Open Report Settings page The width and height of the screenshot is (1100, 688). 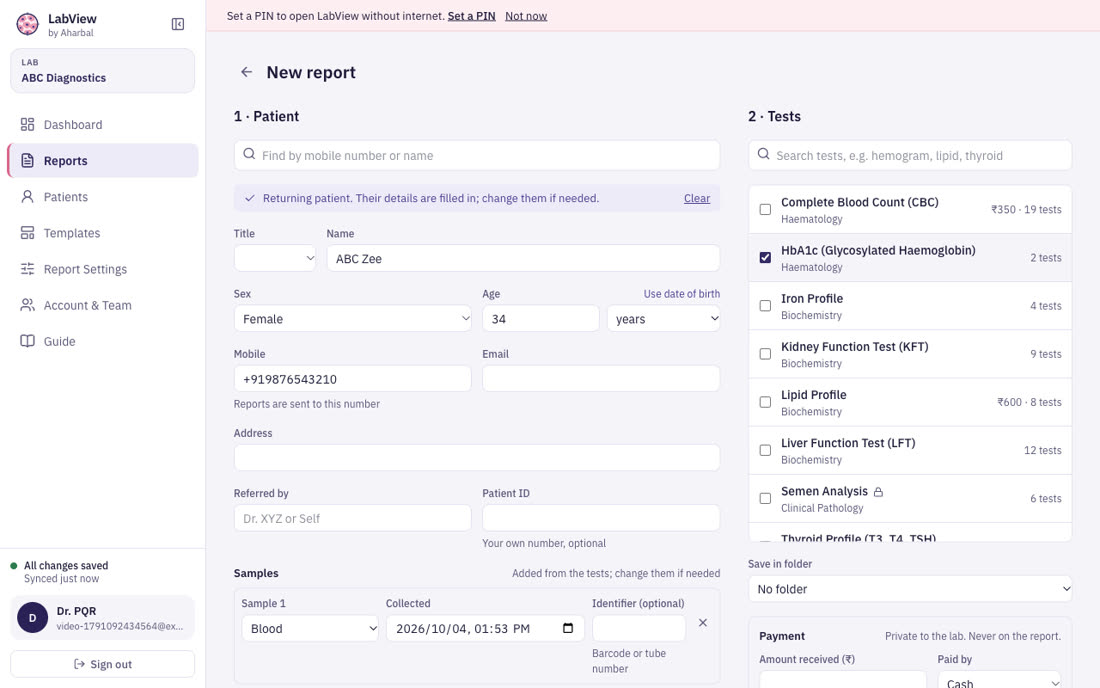click(x=102, y=269)
